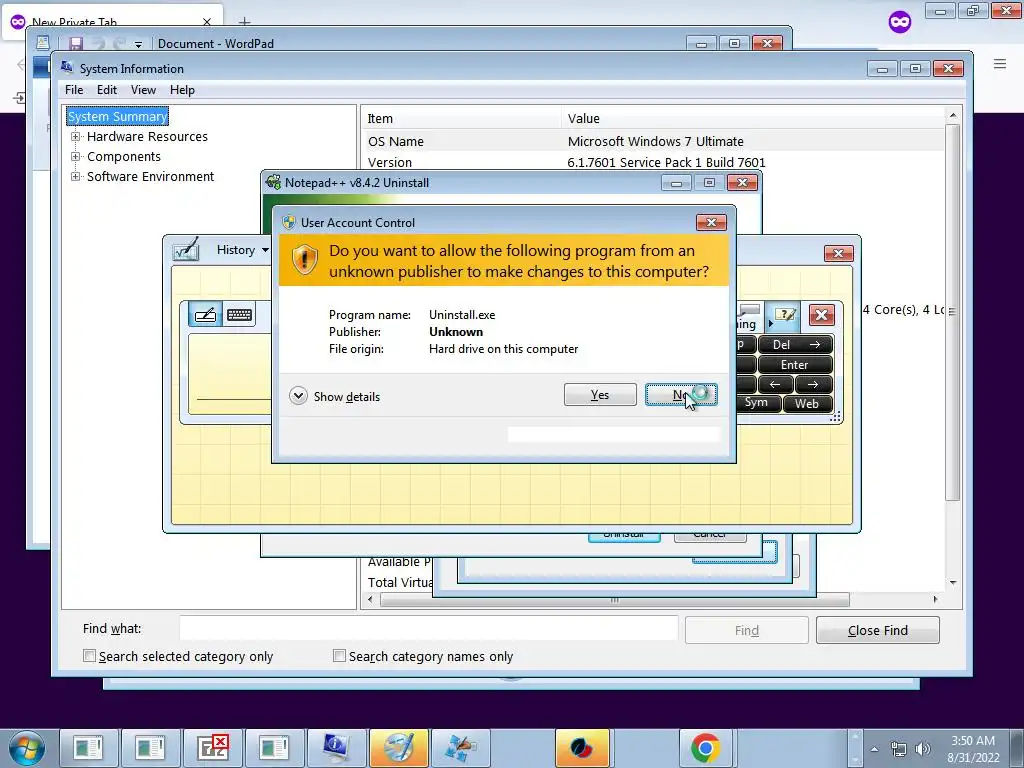Expand Show details in User Account Control

pyautogui.click(x=334, y=396)
